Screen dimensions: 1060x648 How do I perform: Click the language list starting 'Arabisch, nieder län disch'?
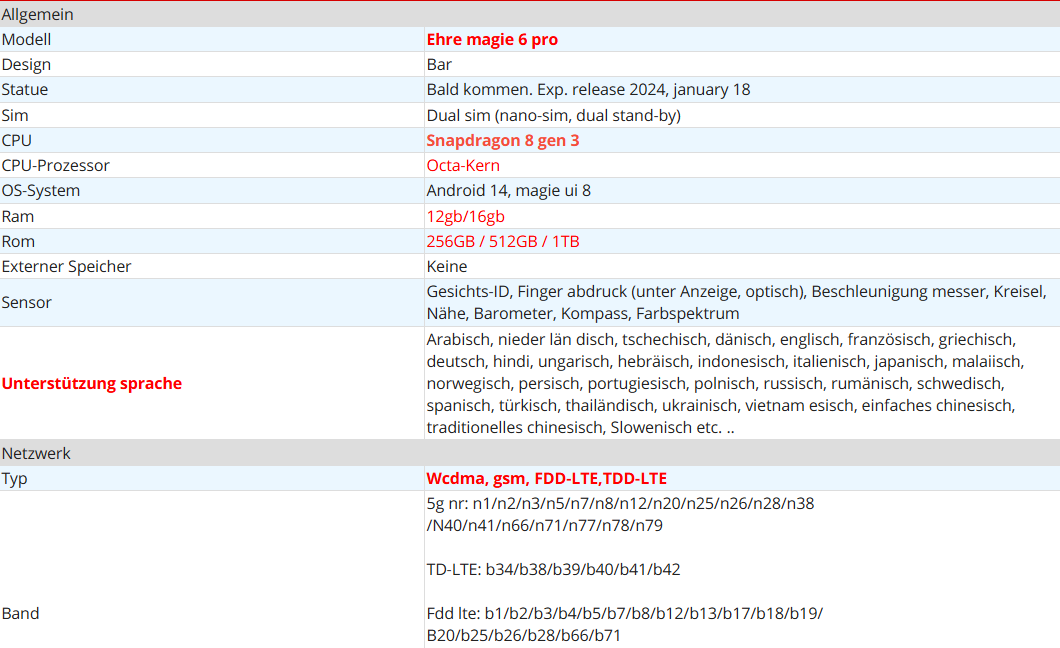click(725, 383)
